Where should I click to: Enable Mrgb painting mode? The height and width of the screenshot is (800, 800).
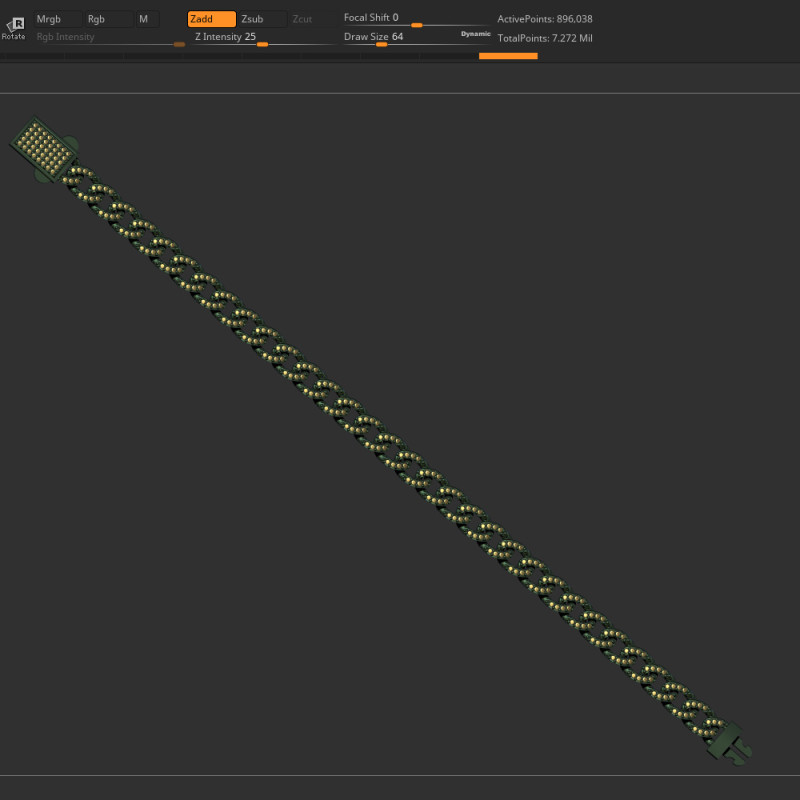[56, 18]
